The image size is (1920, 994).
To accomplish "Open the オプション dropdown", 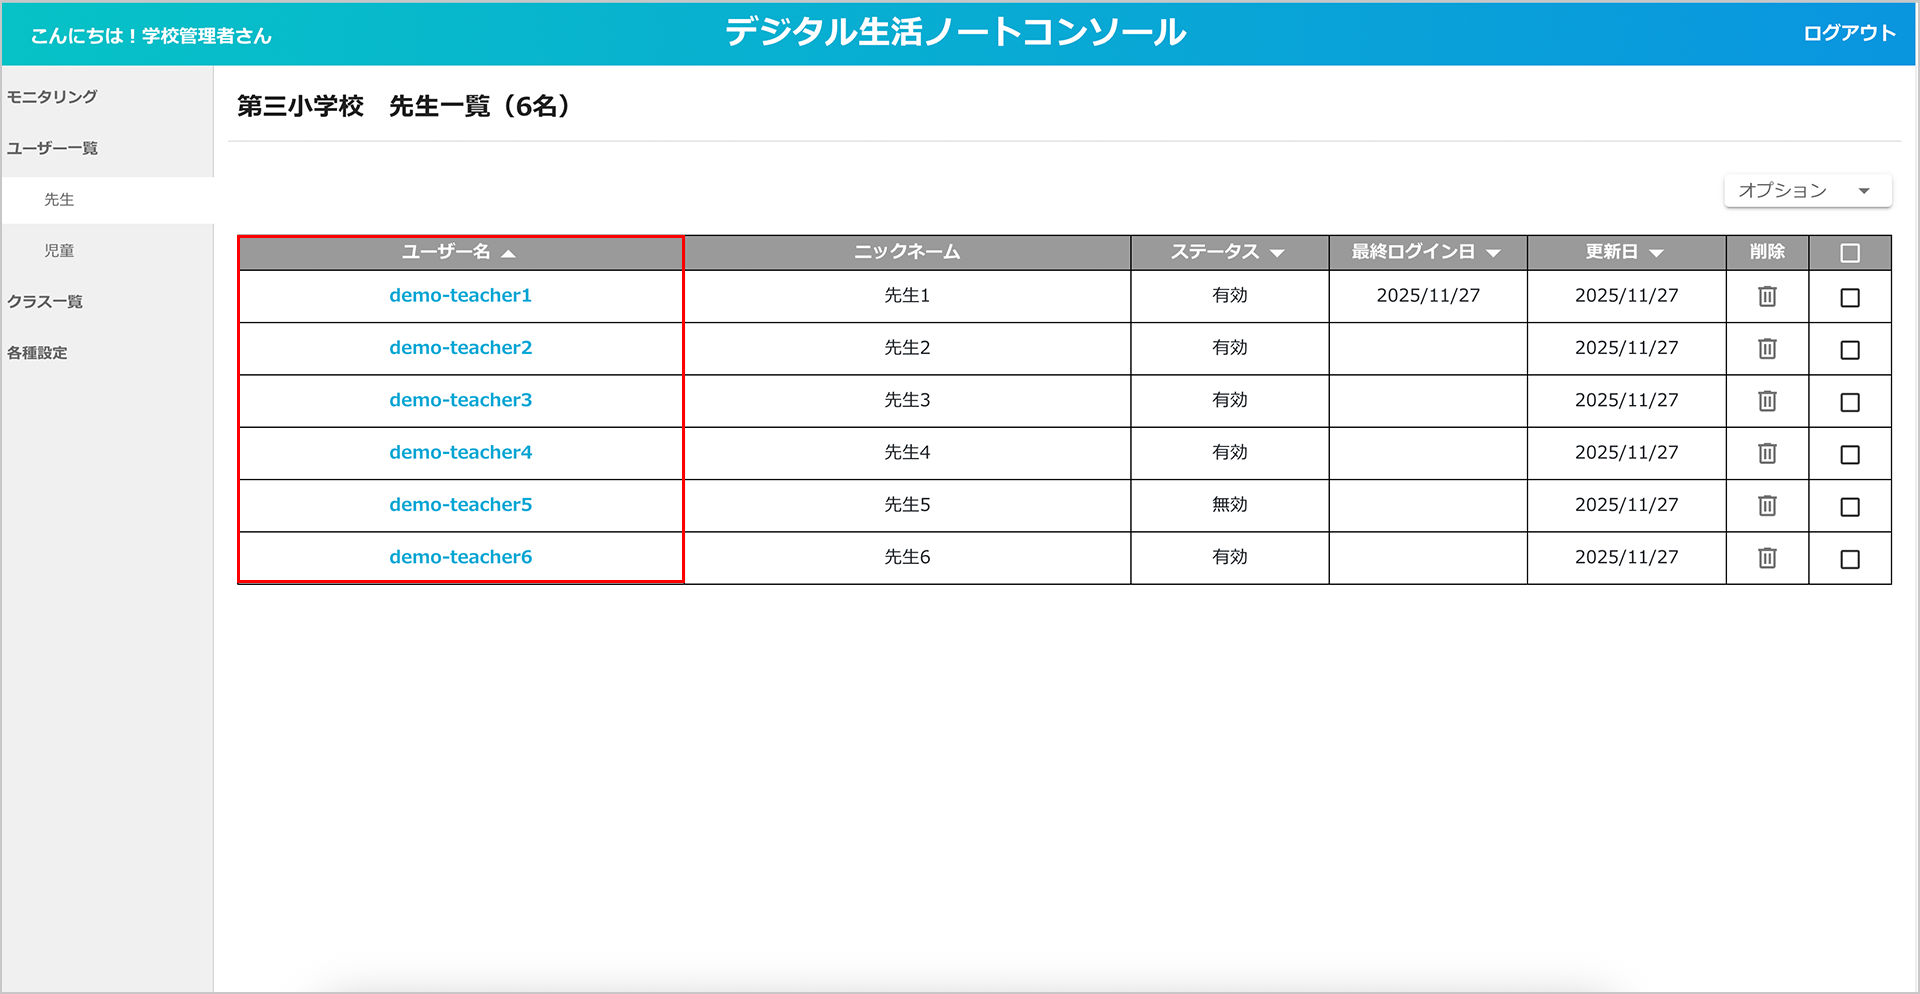I will point(1806,190).
